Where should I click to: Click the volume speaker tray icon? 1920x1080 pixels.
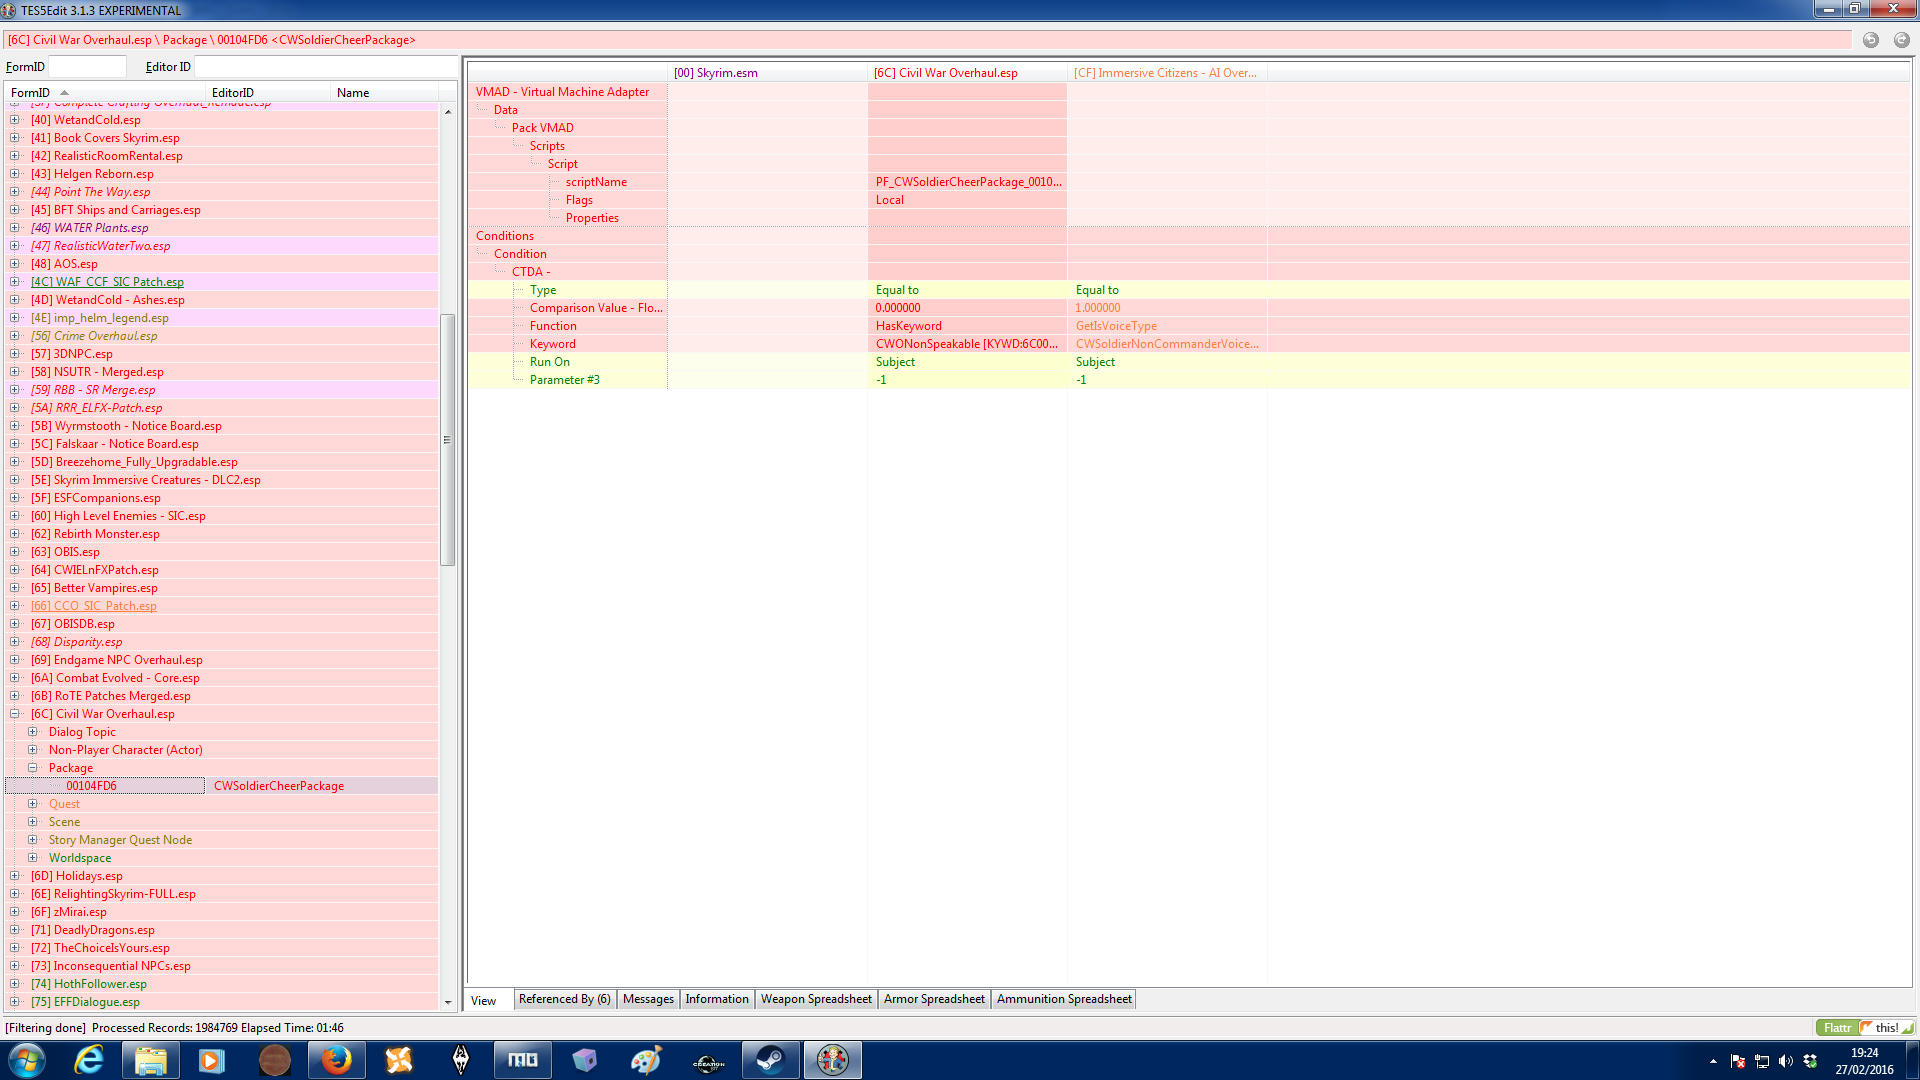point(1786,1061)
